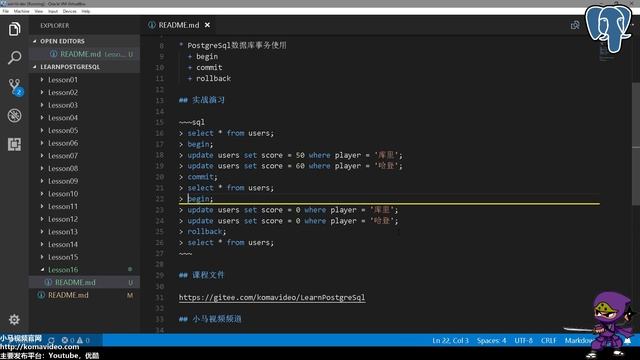Click CRLF line ending in status bar
Image resolution: width=640 pixels, height=360 pixels.
549,340
